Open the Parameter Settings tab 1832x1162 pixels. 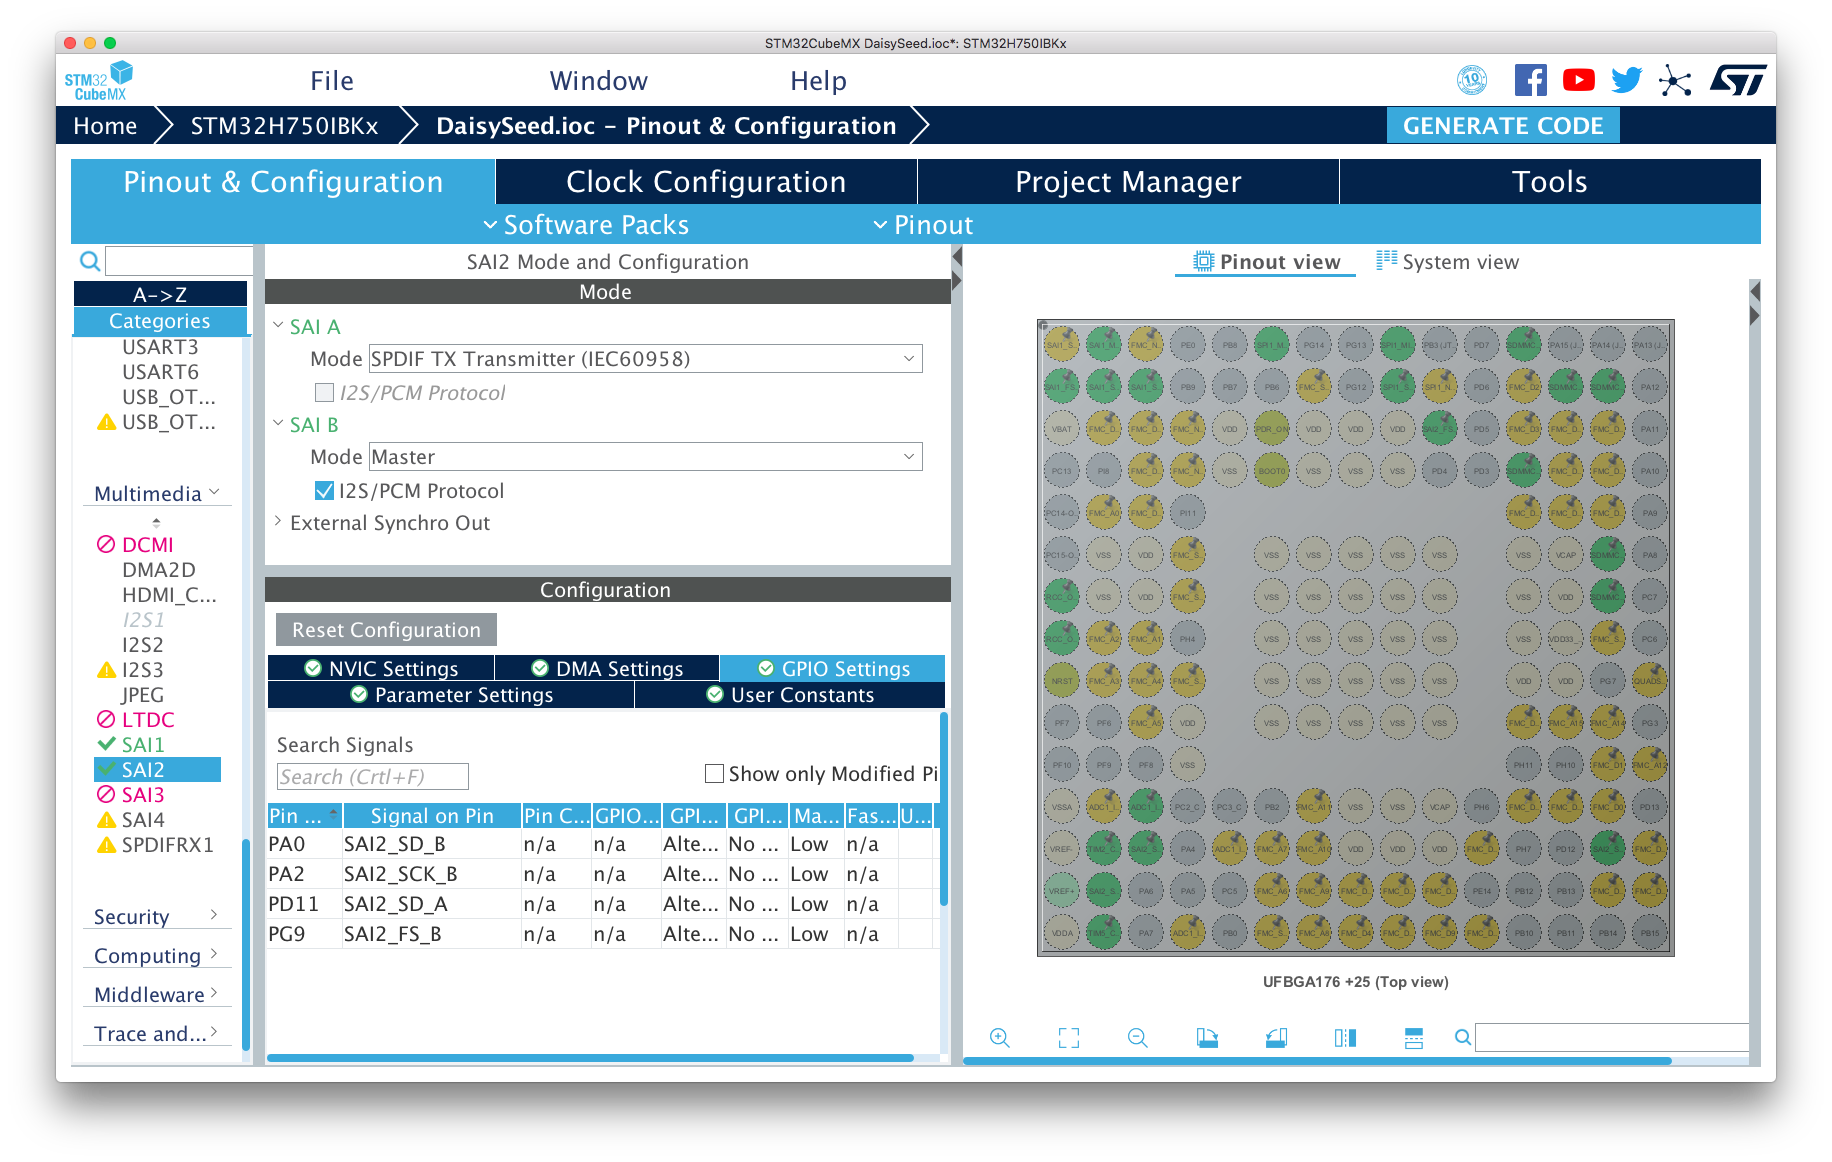pyautogui.click(x=451, y=695)
